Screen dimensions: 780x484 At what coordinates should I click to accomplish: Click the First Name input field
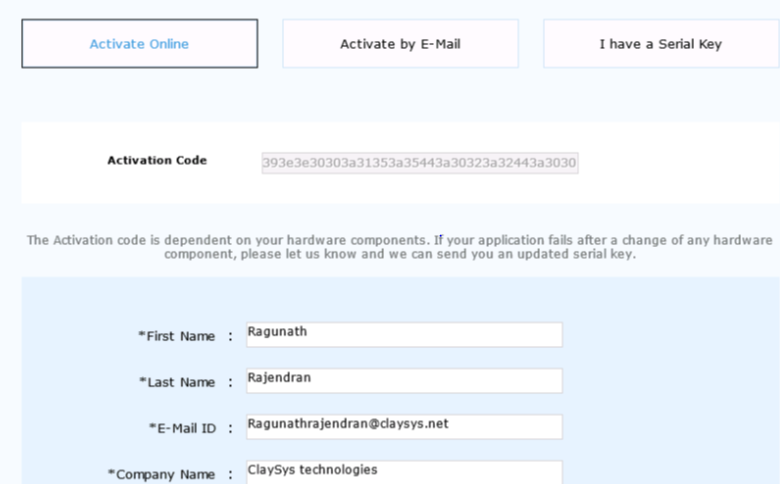coord(404,334)
